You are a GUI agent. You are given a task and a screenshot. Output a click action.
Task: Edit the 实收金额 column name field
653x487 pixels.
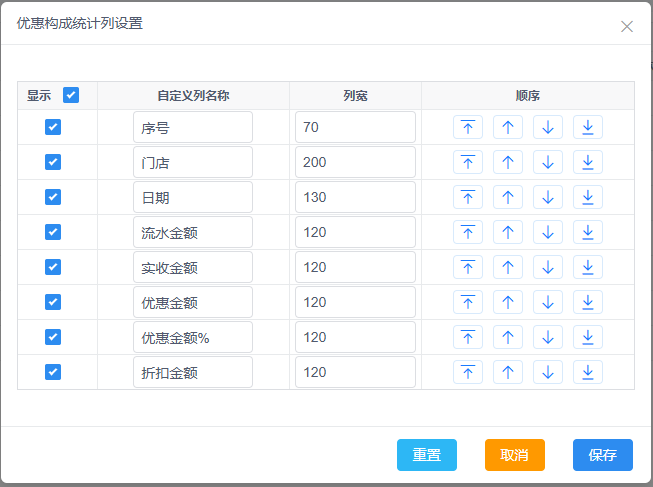point(193,267)
